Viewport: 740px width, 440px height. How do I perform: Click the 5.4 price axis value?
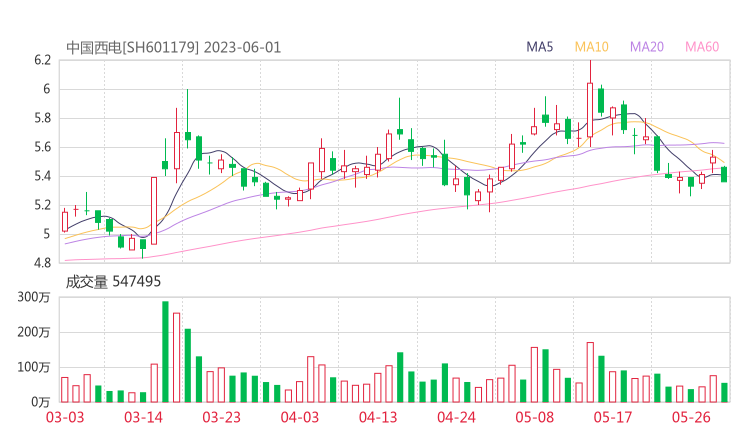(42, 177)
